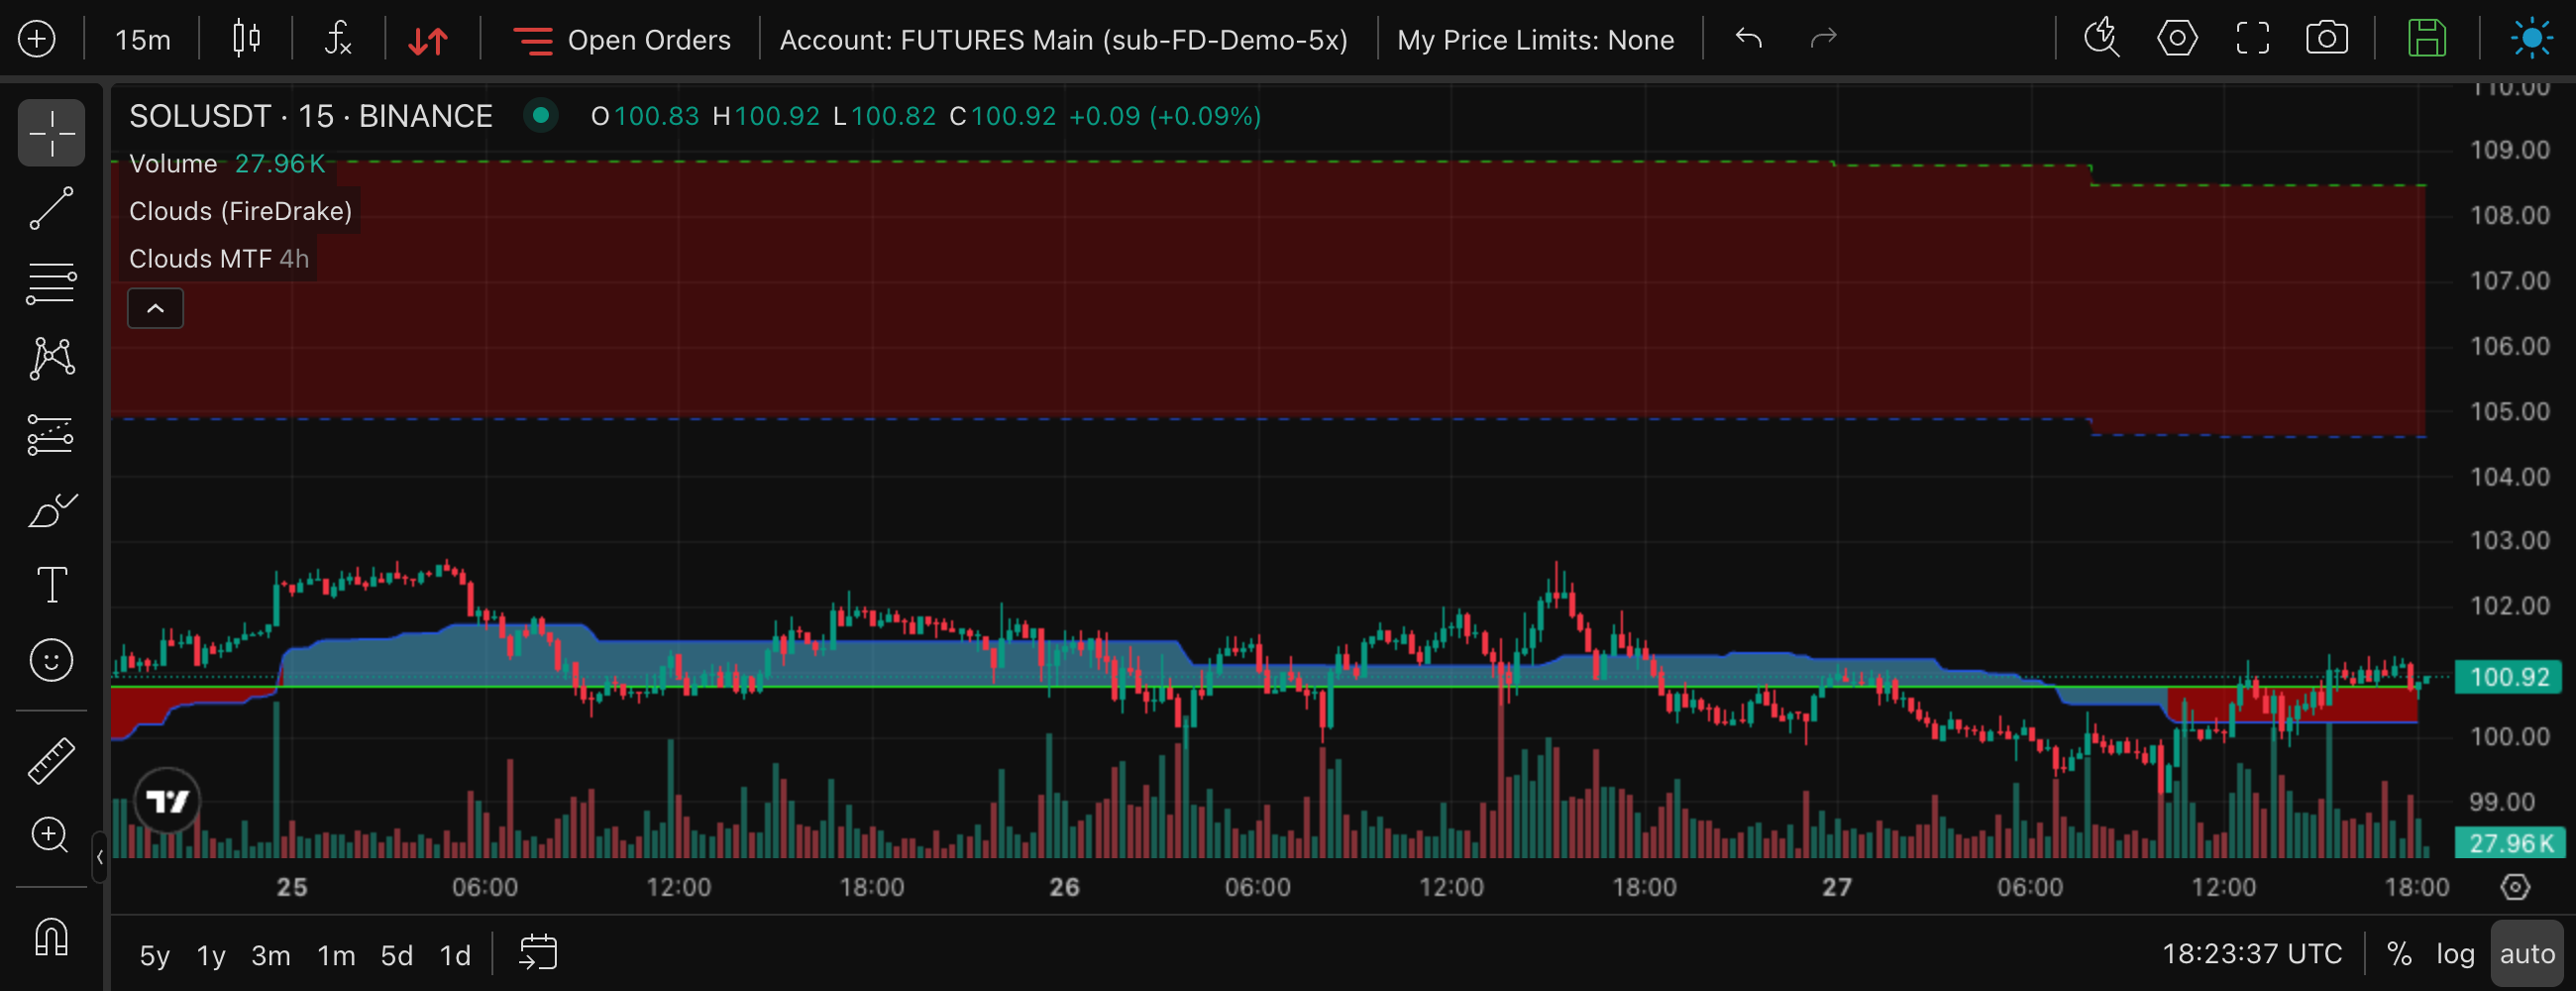Viewport: 2576px width, 991px height.
Task: Toggle the light theme sun icon
Action: [x=2531, y=39]
